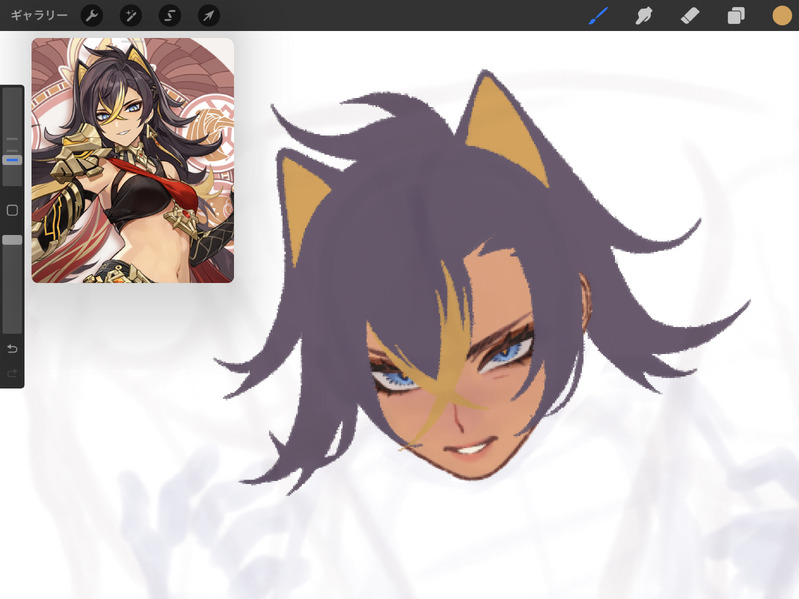Open the Actions wrench menu
Screen dimensions: 799x599
click(92, 15)
